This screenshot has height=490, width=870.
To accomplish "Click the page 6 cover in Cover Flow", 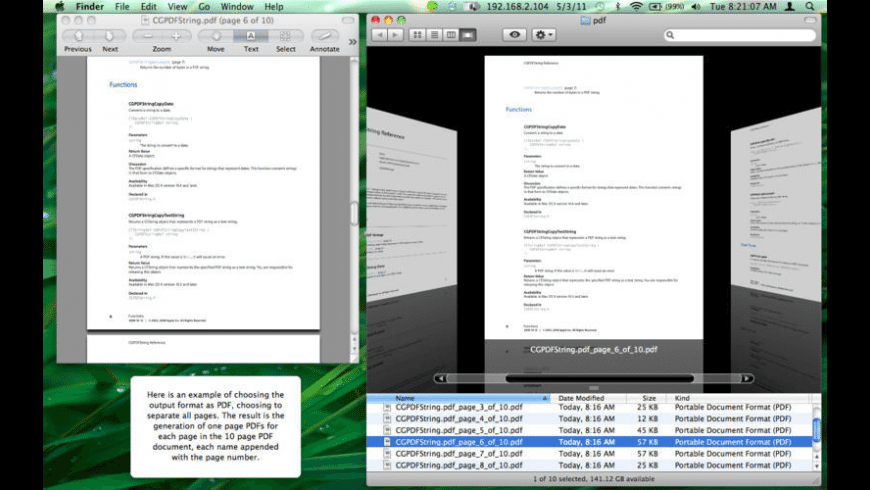I will (594, 197).
